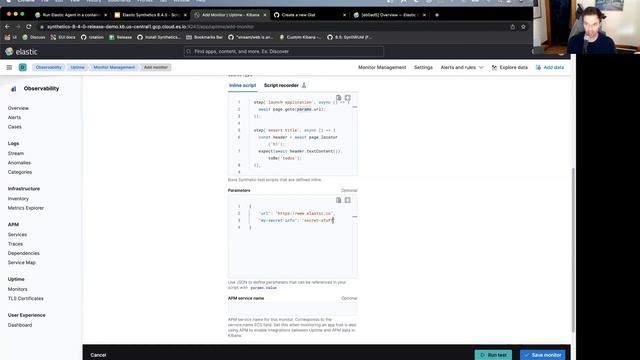640x360 pixels.
Task: Click the Add data icon
Action: point(538,67)
